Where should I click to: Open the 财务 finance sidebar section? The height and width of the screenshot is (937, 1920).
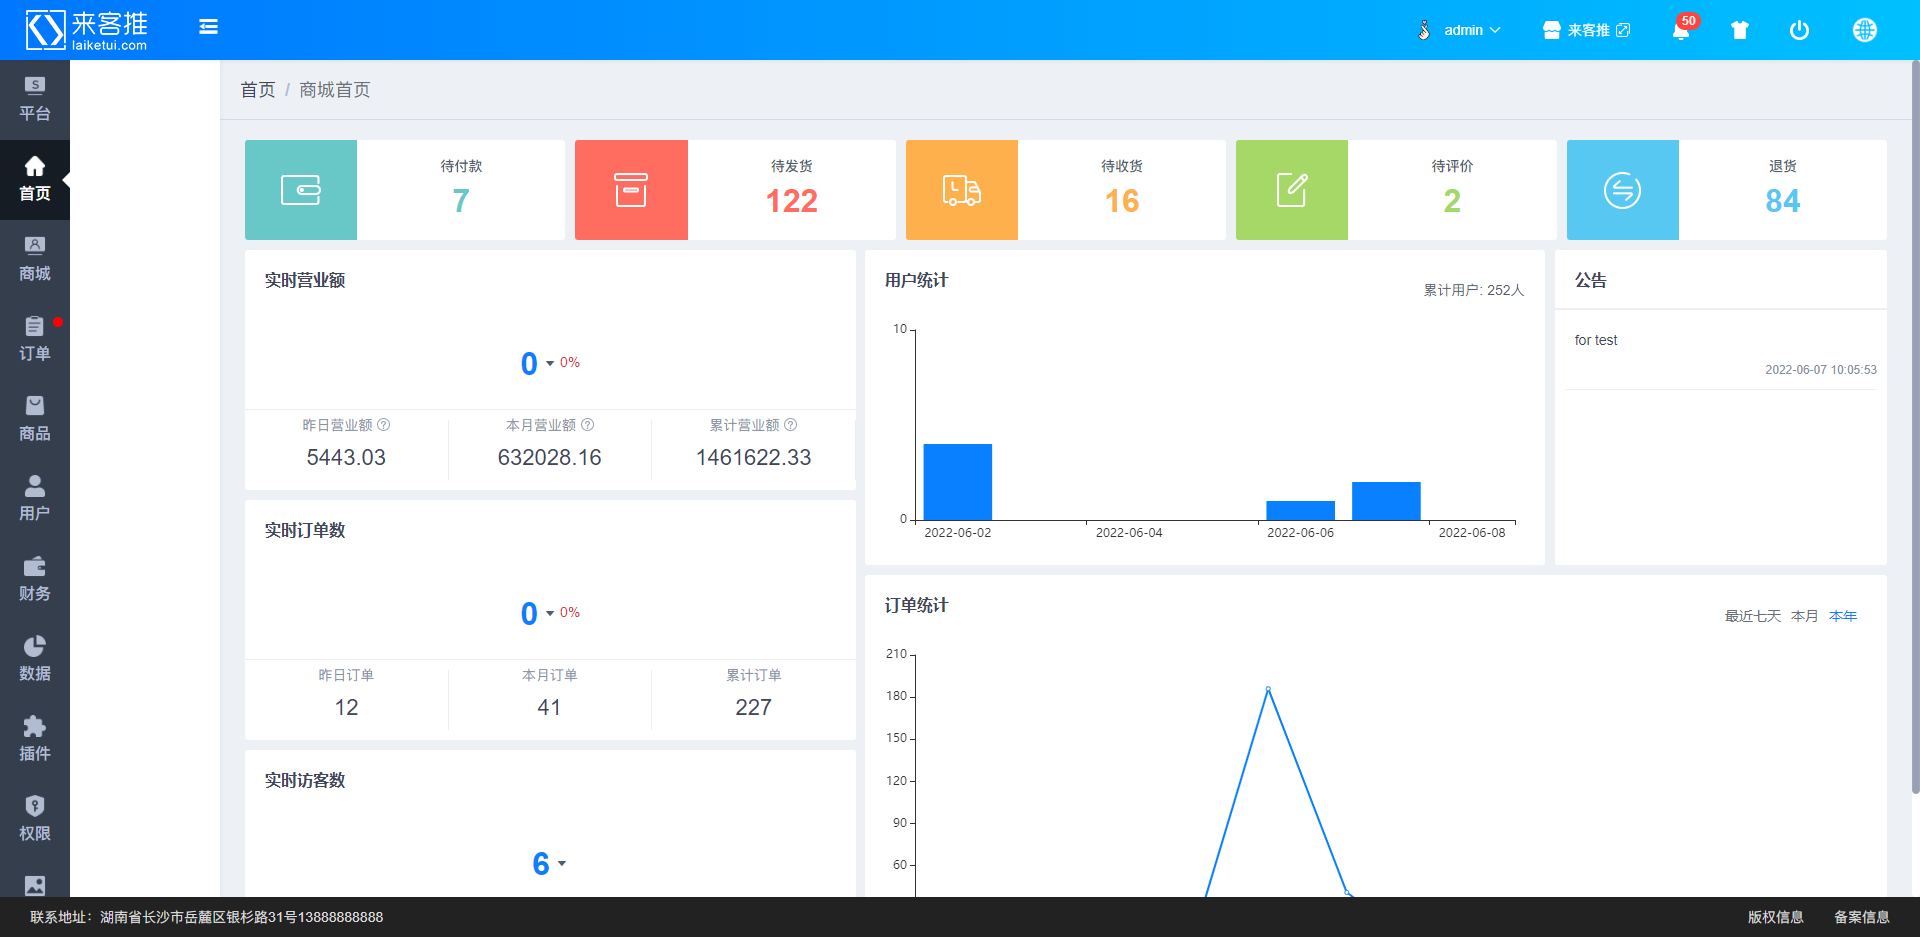pos(35,580)
